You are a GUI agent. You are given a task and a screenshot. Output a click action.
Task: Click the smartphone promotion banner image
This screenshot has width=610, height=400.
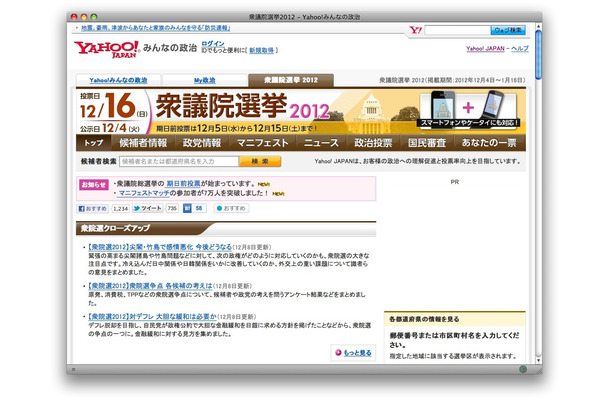point(469,109)
